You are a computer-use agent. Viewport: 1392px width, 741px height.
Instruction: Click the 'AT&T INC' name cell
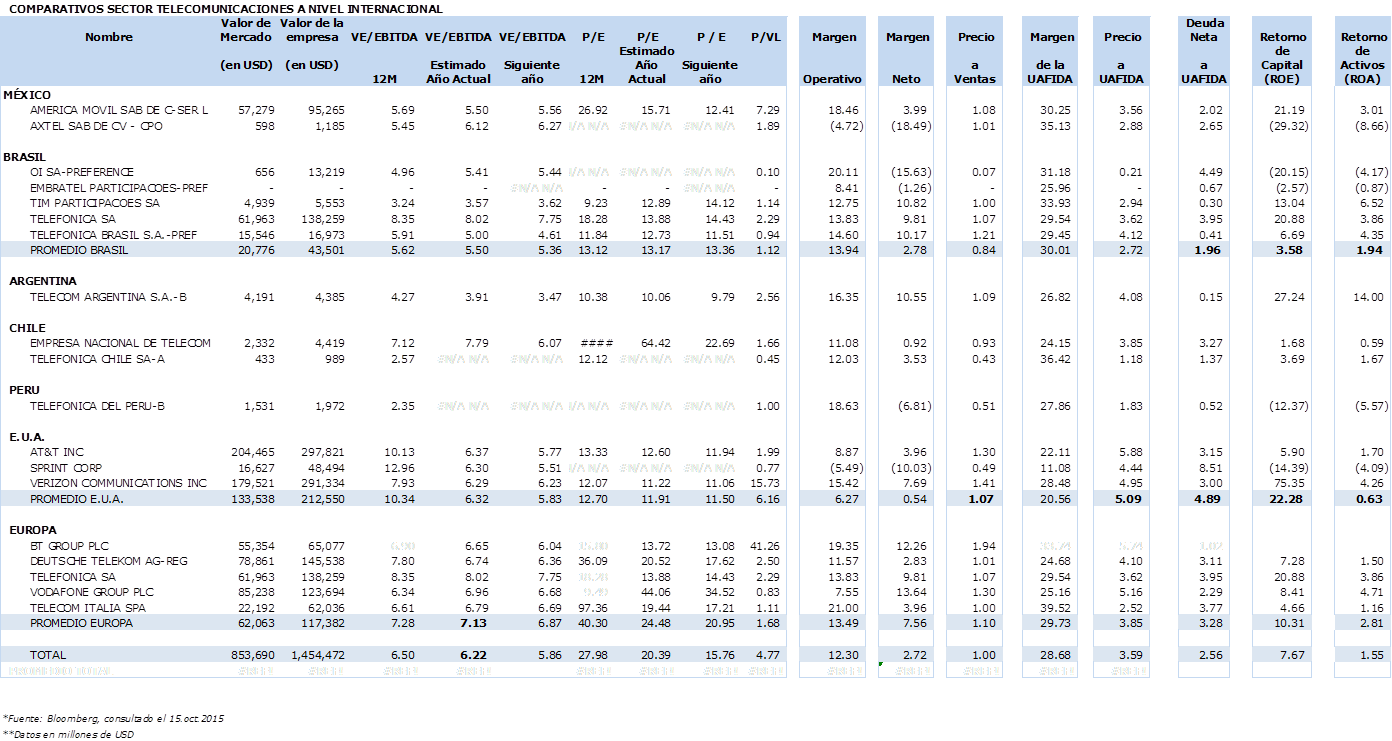click(x=57, y=453)
